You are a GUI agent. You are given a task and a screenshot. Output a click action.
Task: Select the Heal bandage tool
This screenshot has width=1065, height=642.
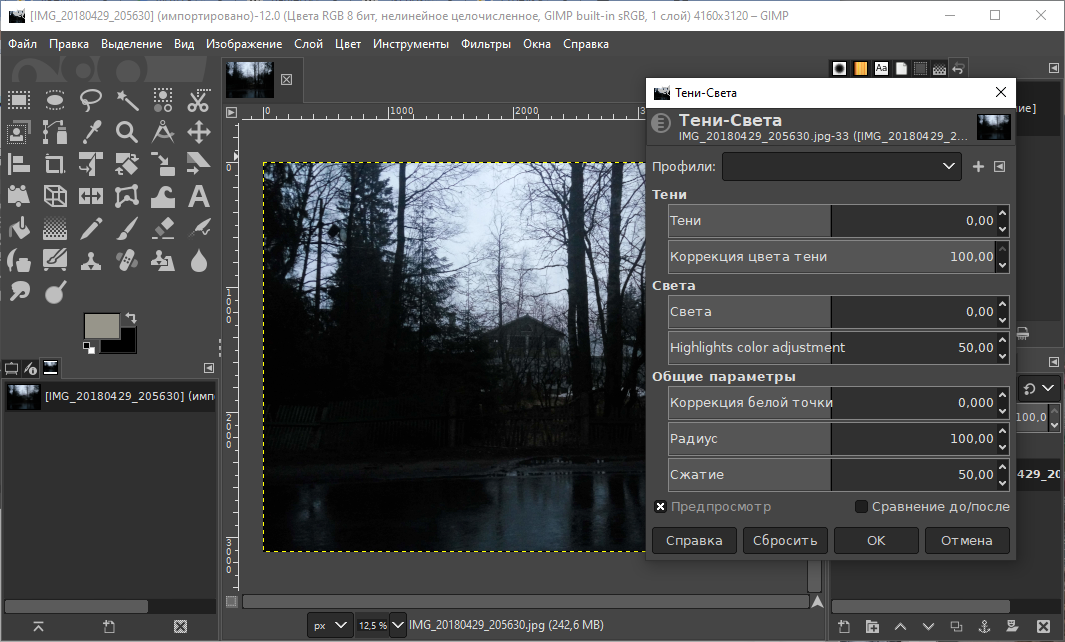[x=127, y=260]
